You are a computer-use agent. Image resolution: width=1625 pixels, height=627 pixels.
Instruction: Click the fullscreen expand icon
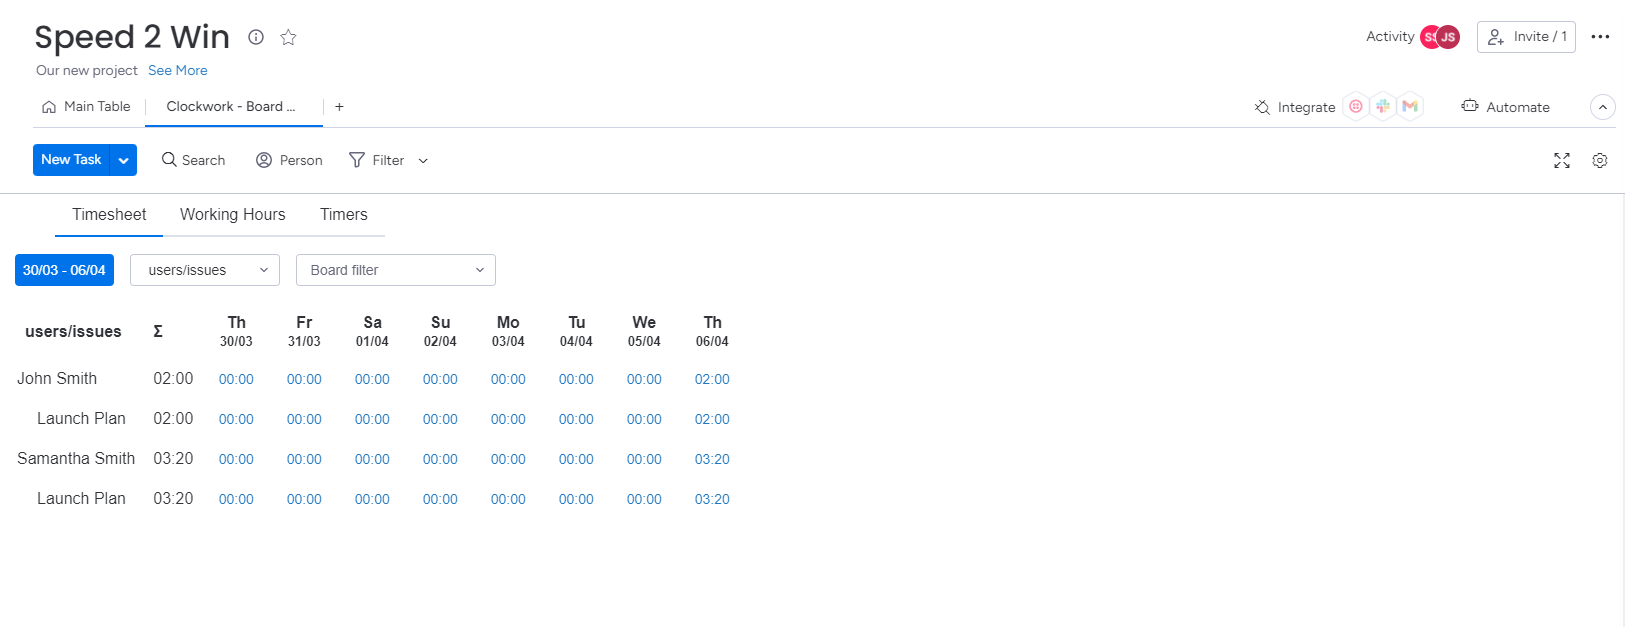coord(1561,160)
